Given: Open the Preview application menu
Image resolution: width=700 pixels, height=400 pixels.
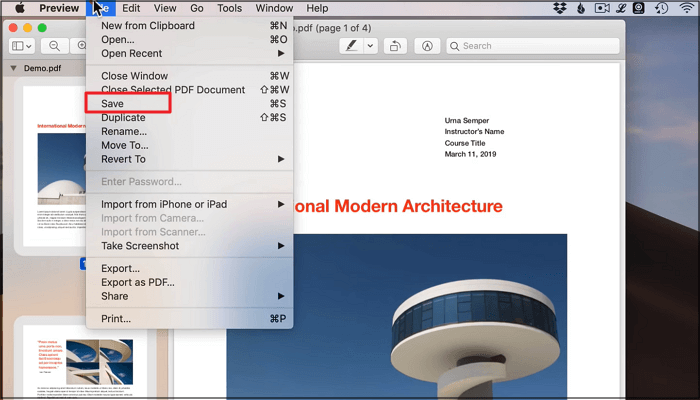Looking at the screenshot, I should click(59, 8).
